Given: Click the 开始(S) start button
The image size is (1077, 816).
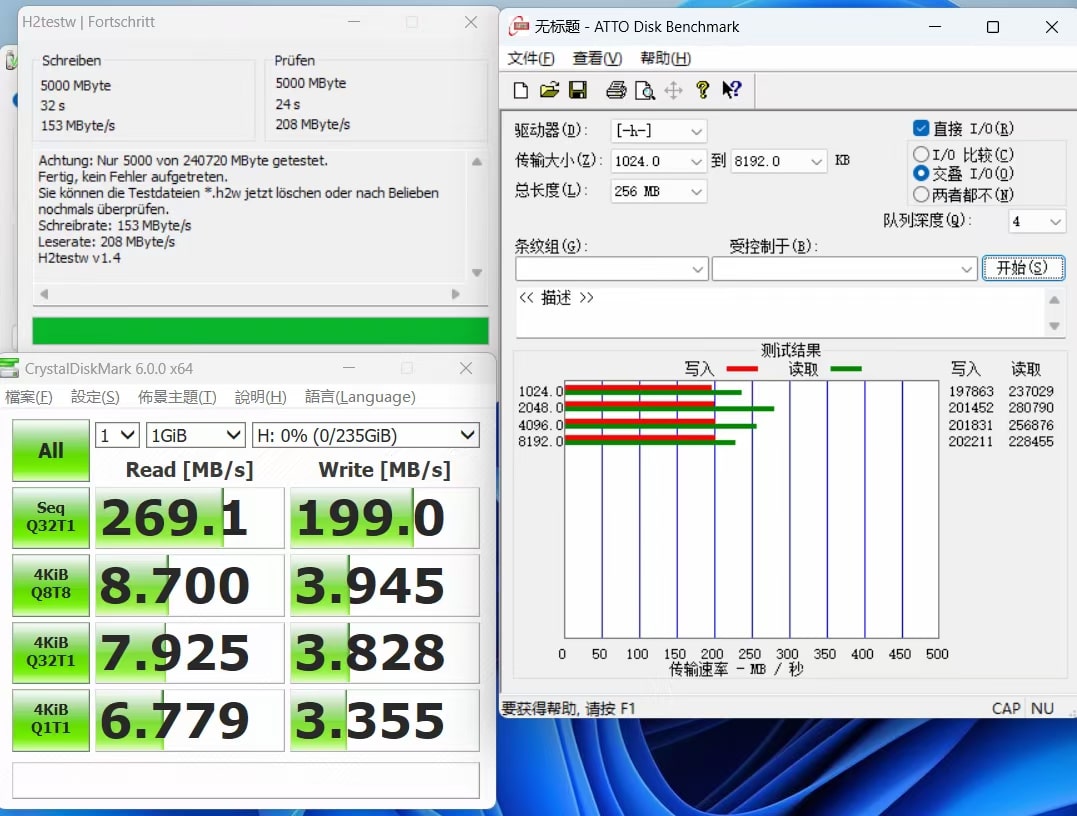Looking at the screenshot, I should (1023, 268).
